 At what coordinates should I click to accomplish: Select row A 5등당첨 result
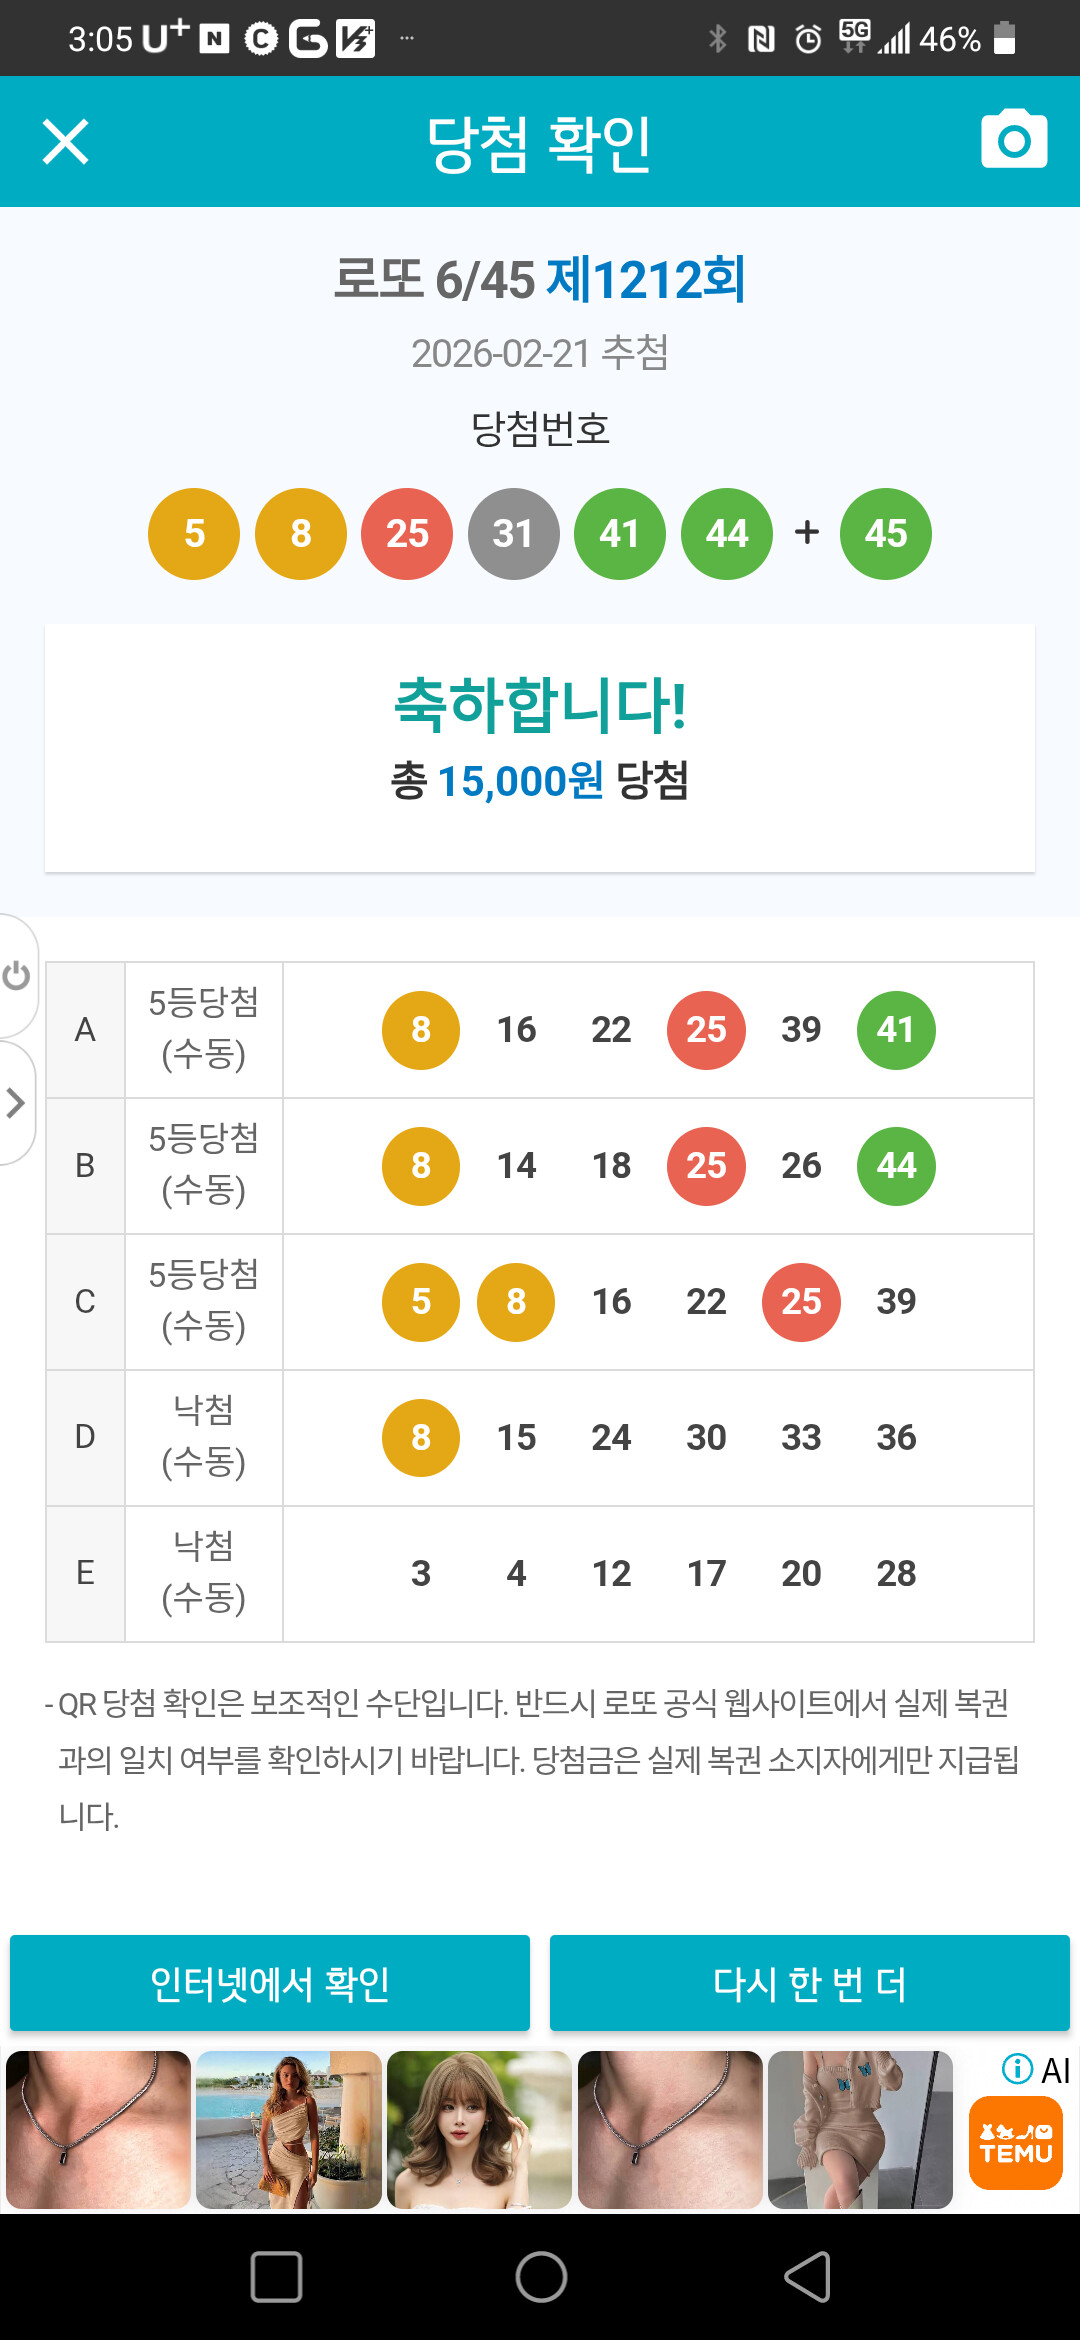[x=203, y=1029]
